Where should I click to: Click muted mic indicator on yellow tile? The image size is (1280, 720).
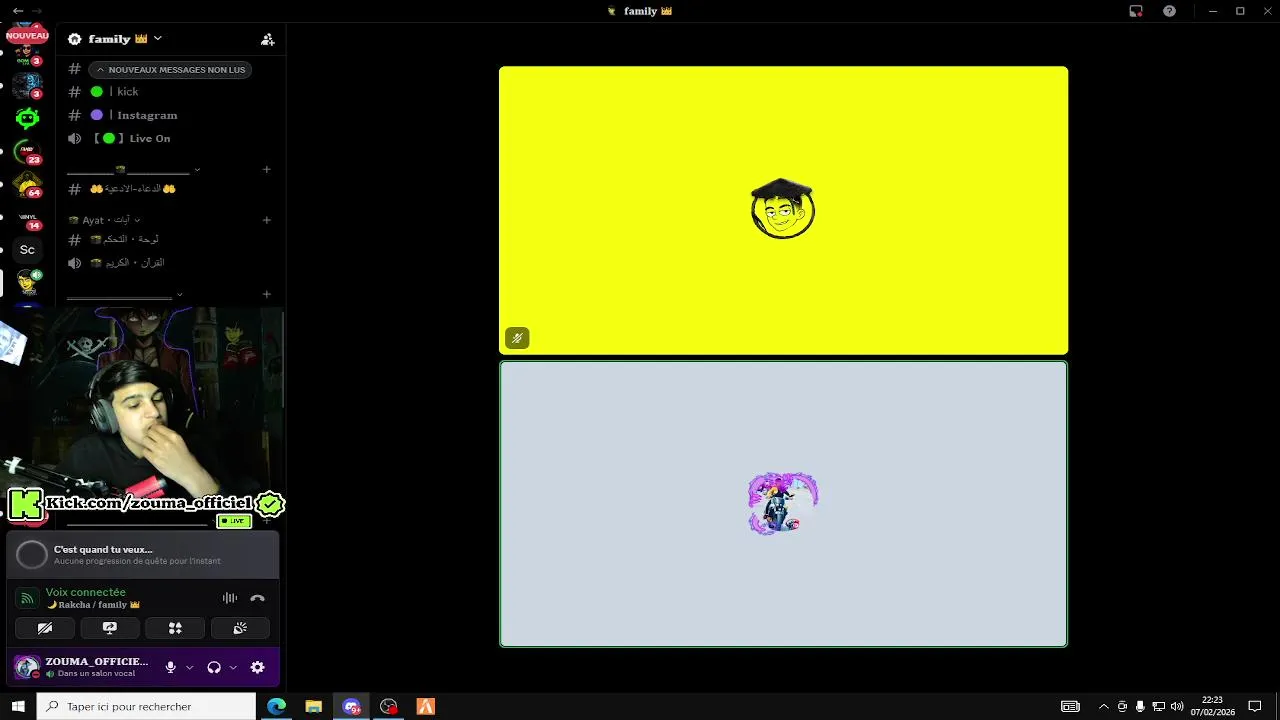pyautogui.click(x=517, y=338)
